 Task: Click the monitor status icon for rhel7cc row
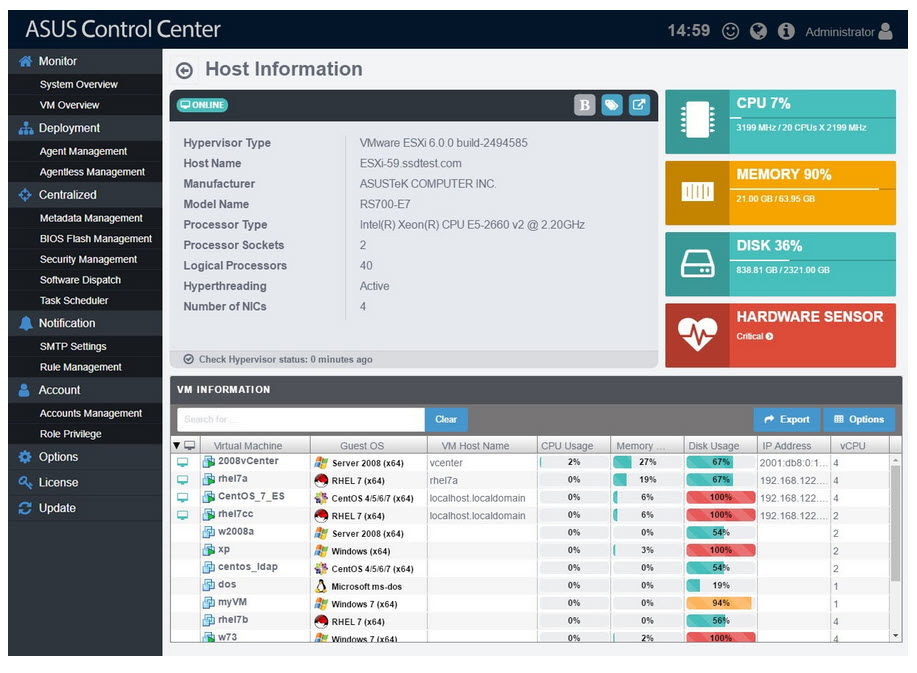[x=183, y=515]
